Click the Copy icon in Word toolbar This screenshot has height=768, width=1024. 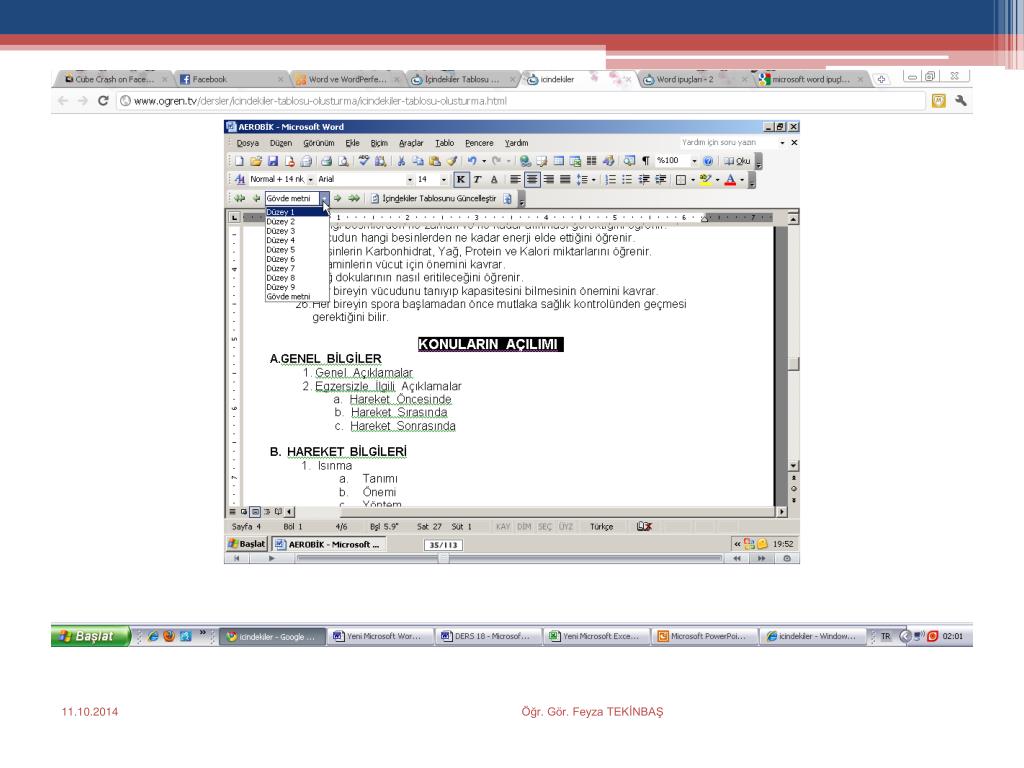pyautogui.click(x=419, y=161)
